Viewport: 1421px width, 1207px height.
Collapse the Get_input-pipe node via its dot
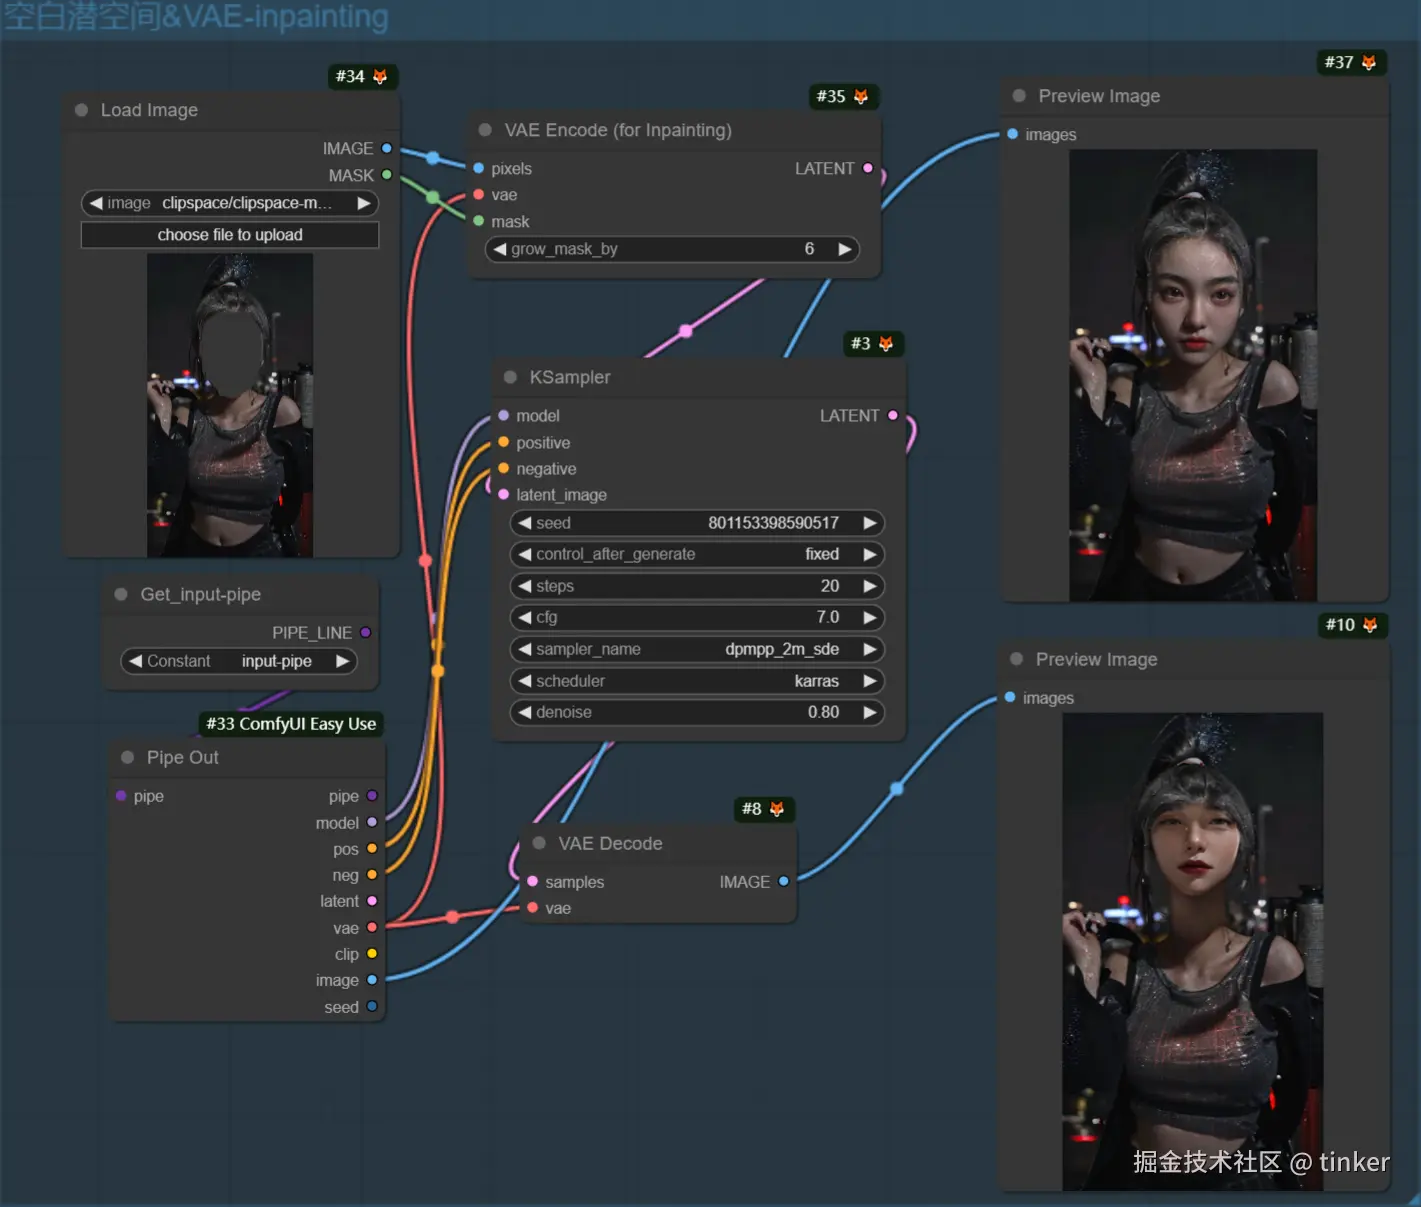121,594
